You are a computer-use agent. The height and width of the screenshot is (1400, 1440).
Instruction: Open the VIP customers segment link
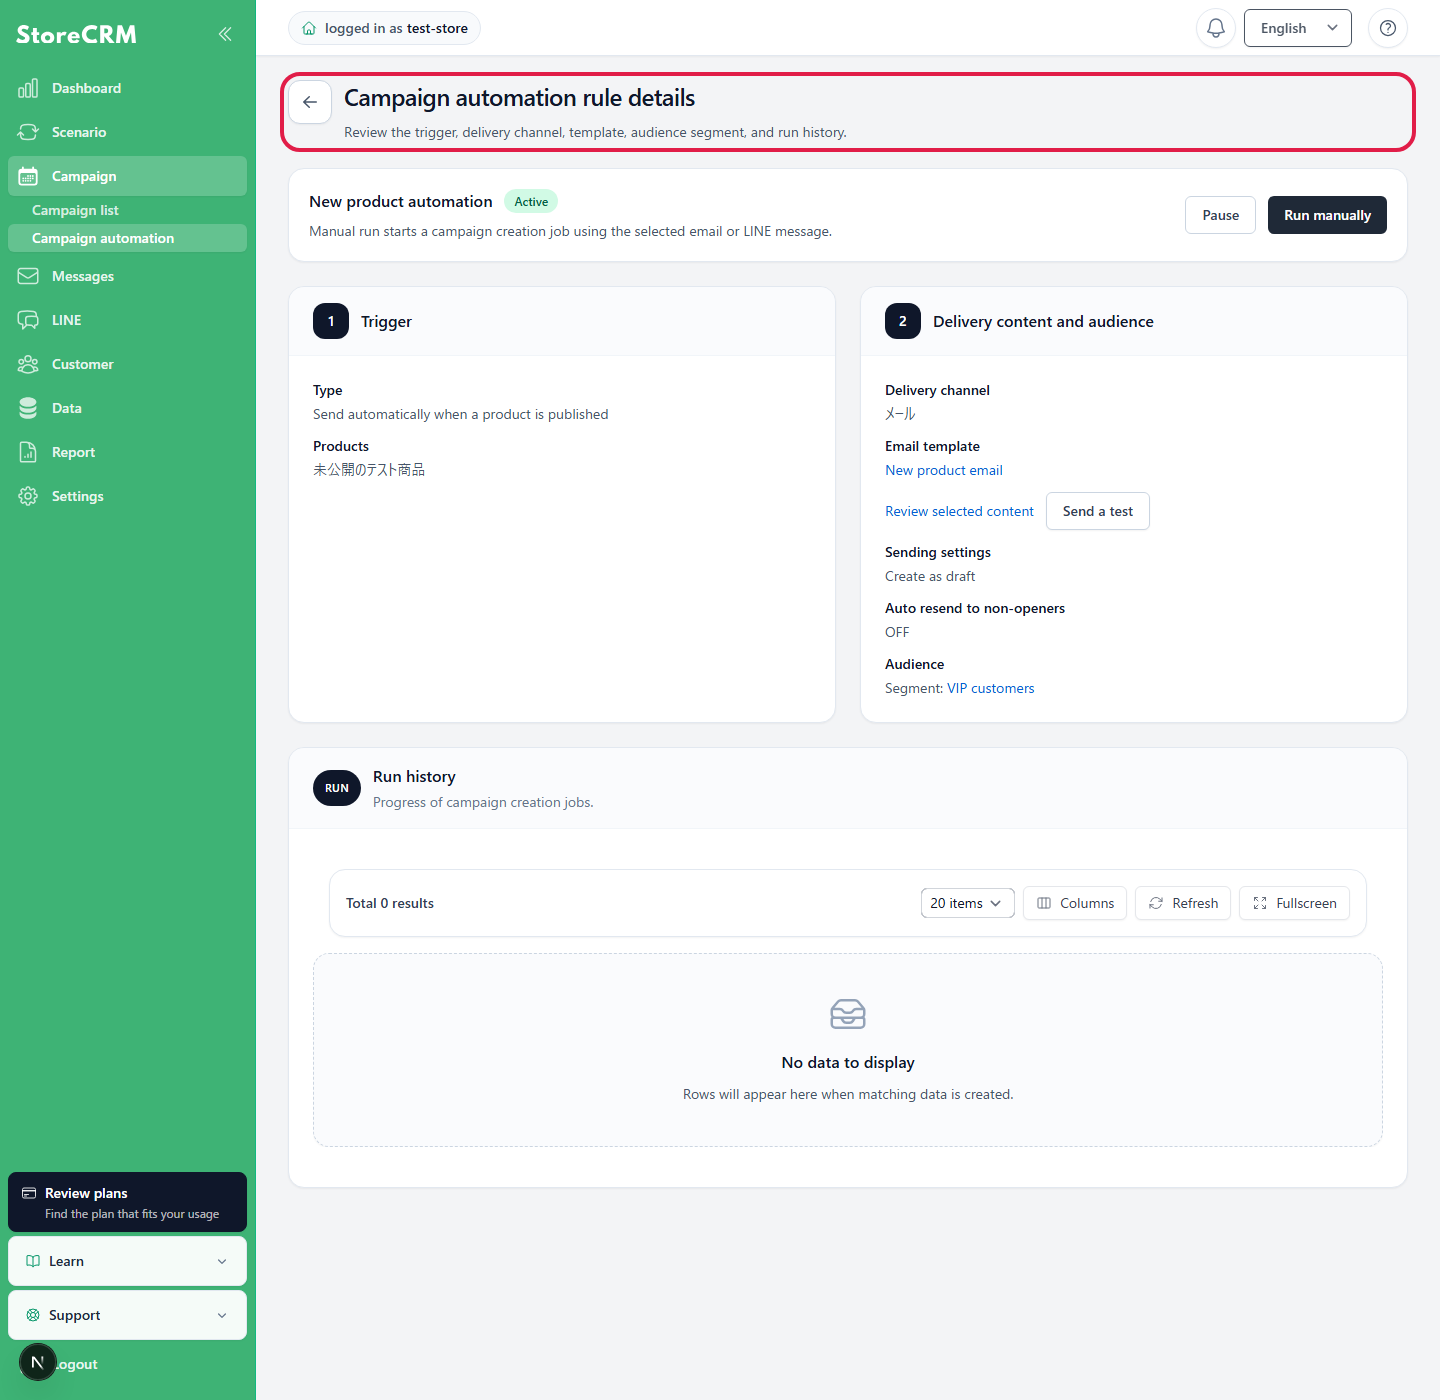click(x=990, y=688)
